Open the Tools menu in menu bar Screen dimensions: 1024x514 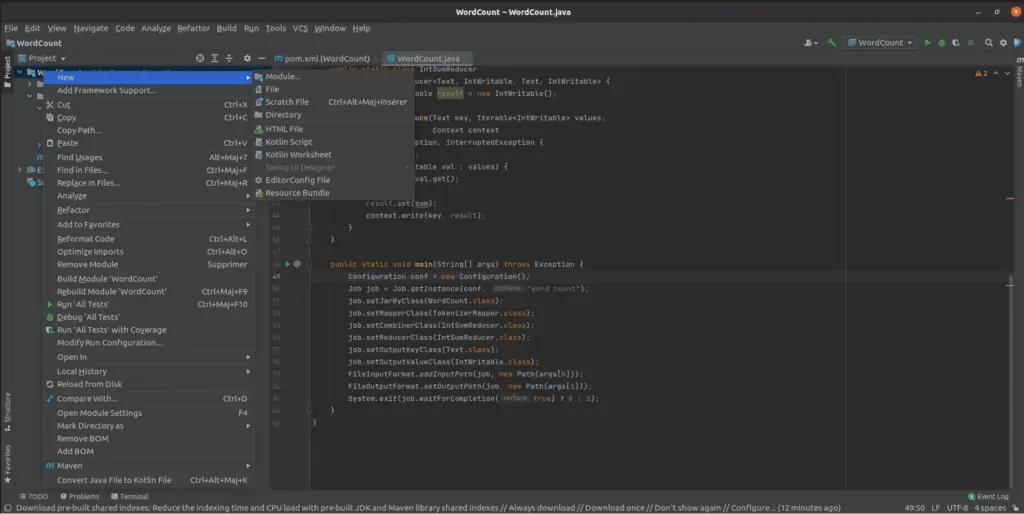276,28
